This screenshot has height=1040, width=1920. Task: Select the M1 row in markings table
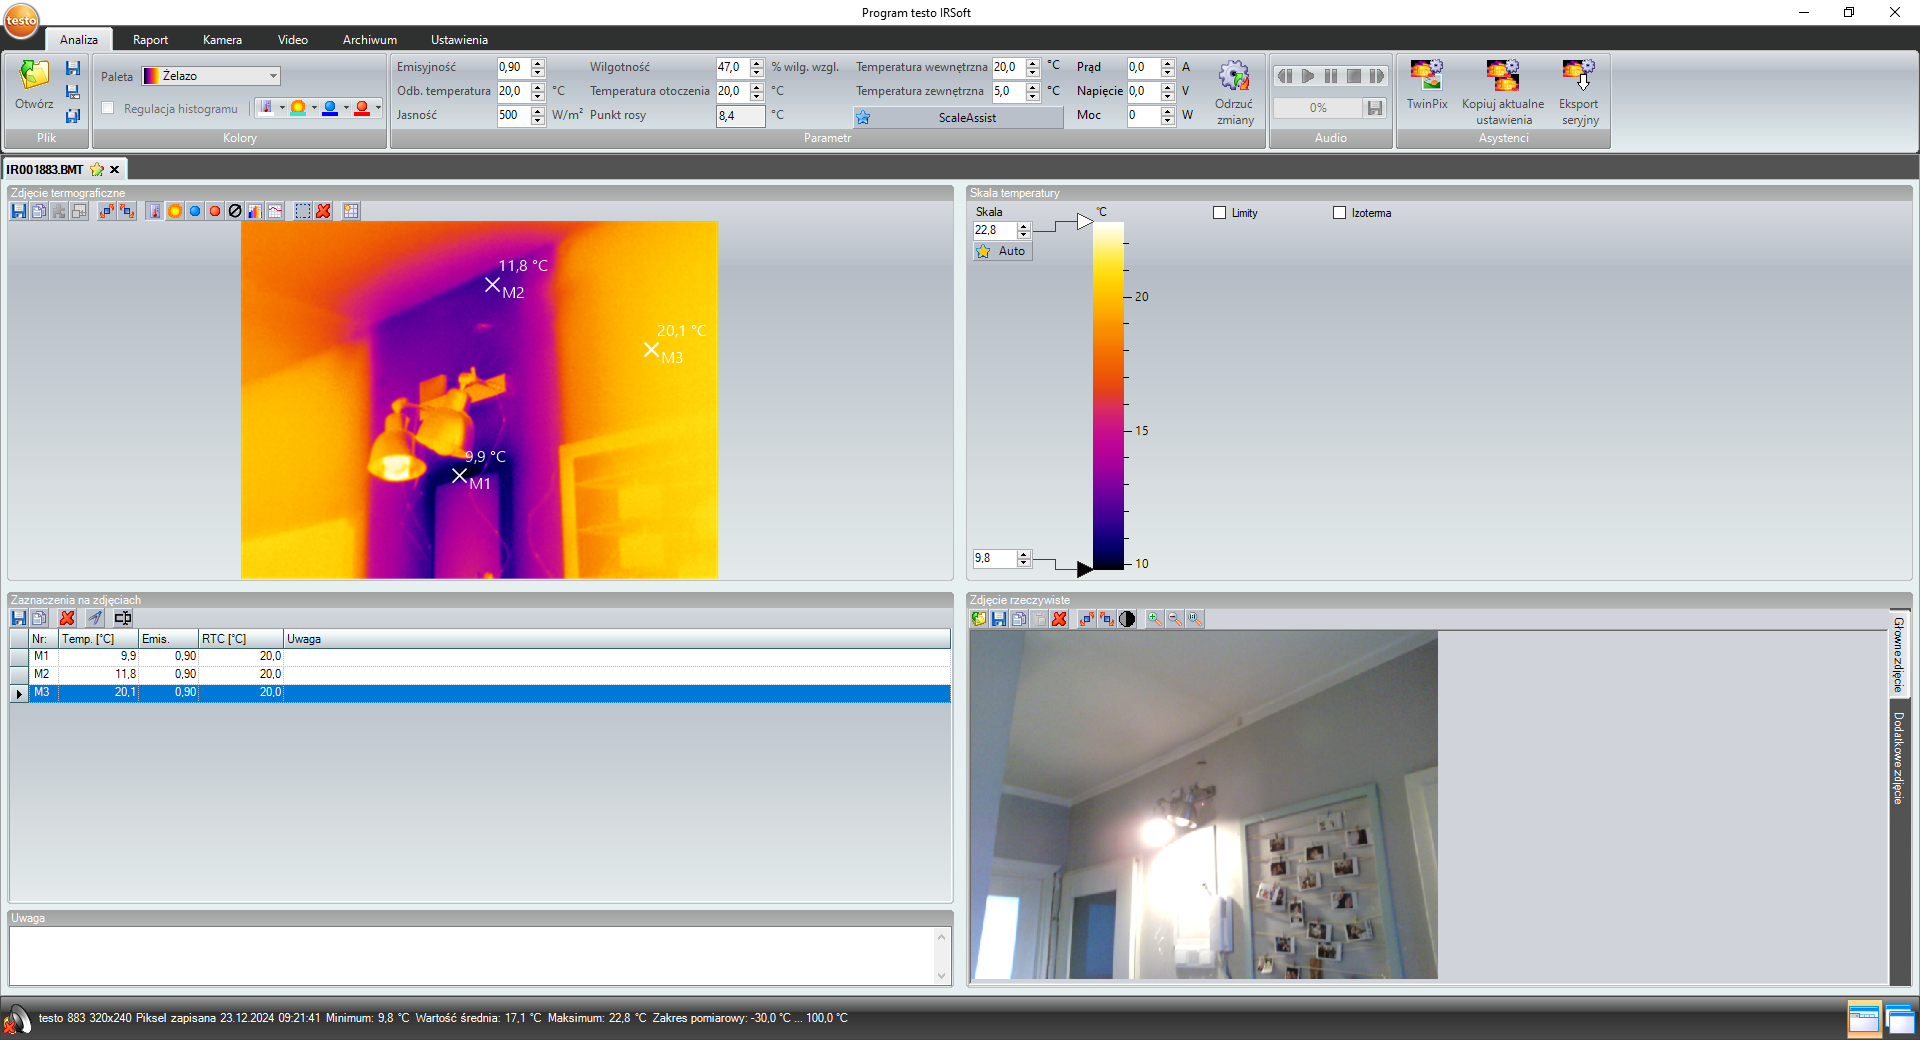pyautogui.click(x=42, y=656)
